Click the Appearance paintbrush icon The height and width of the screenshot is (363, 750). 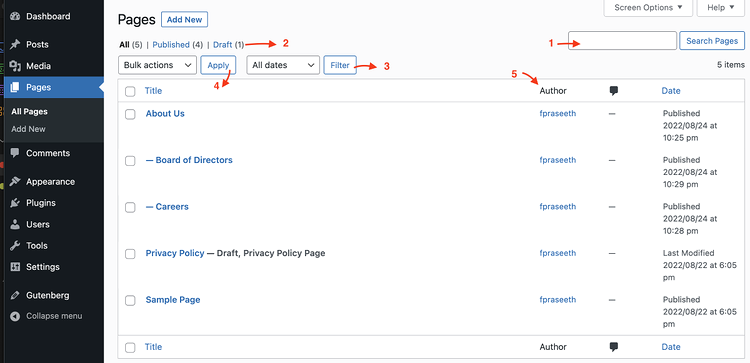point(15,182)
